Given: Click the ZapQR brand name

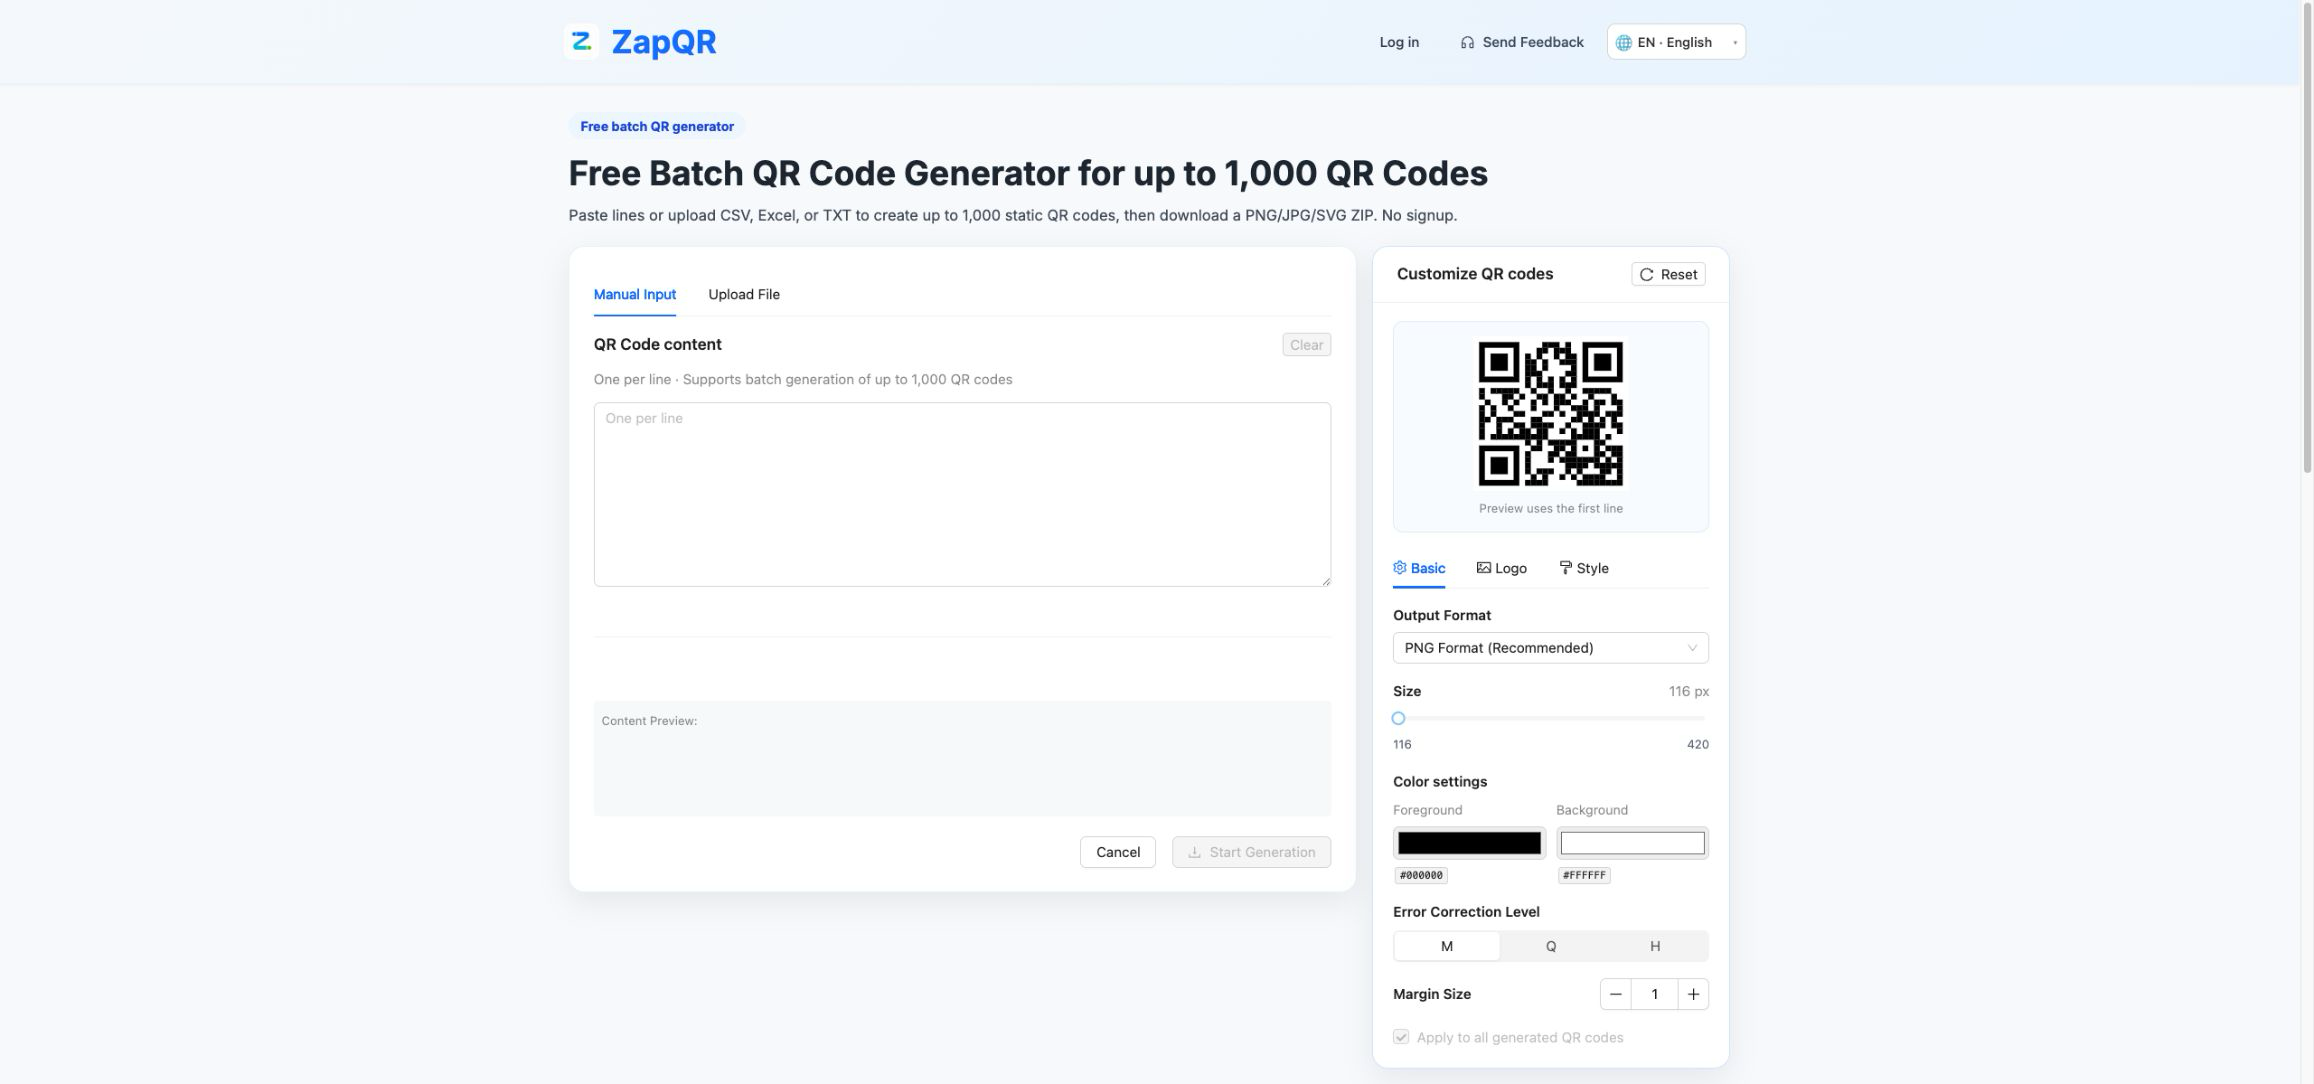Looking at the screenshot, I should [664, 42].
